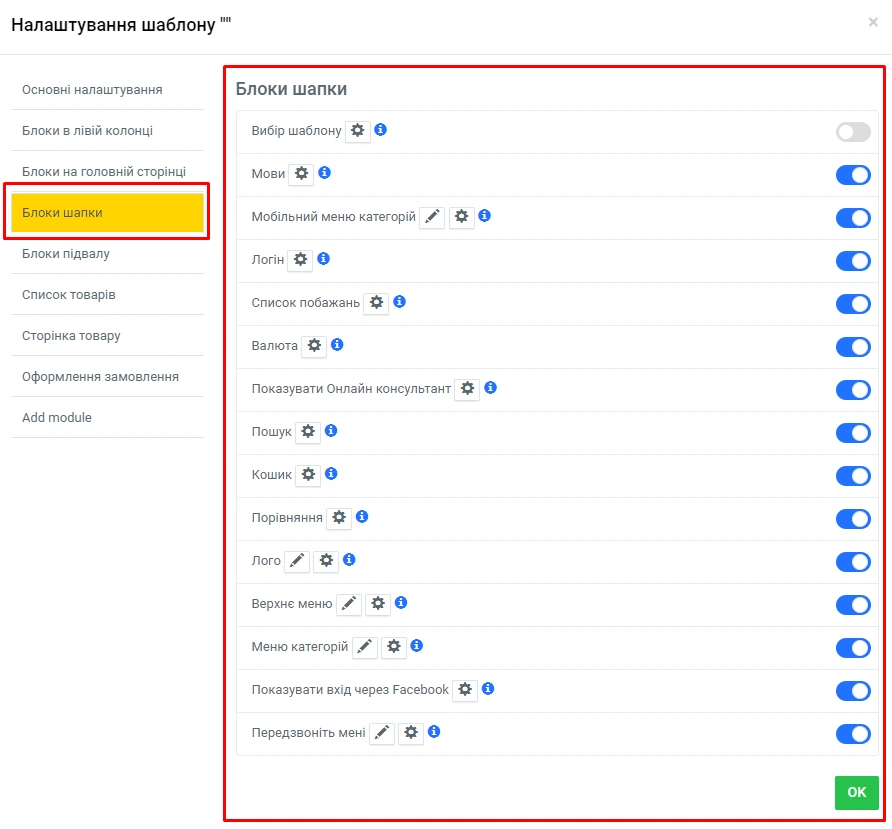Click pencil edit icon for Мобільний меню категорій
The width and height of the screenshot is (892, 829).
tap(432, 217)
